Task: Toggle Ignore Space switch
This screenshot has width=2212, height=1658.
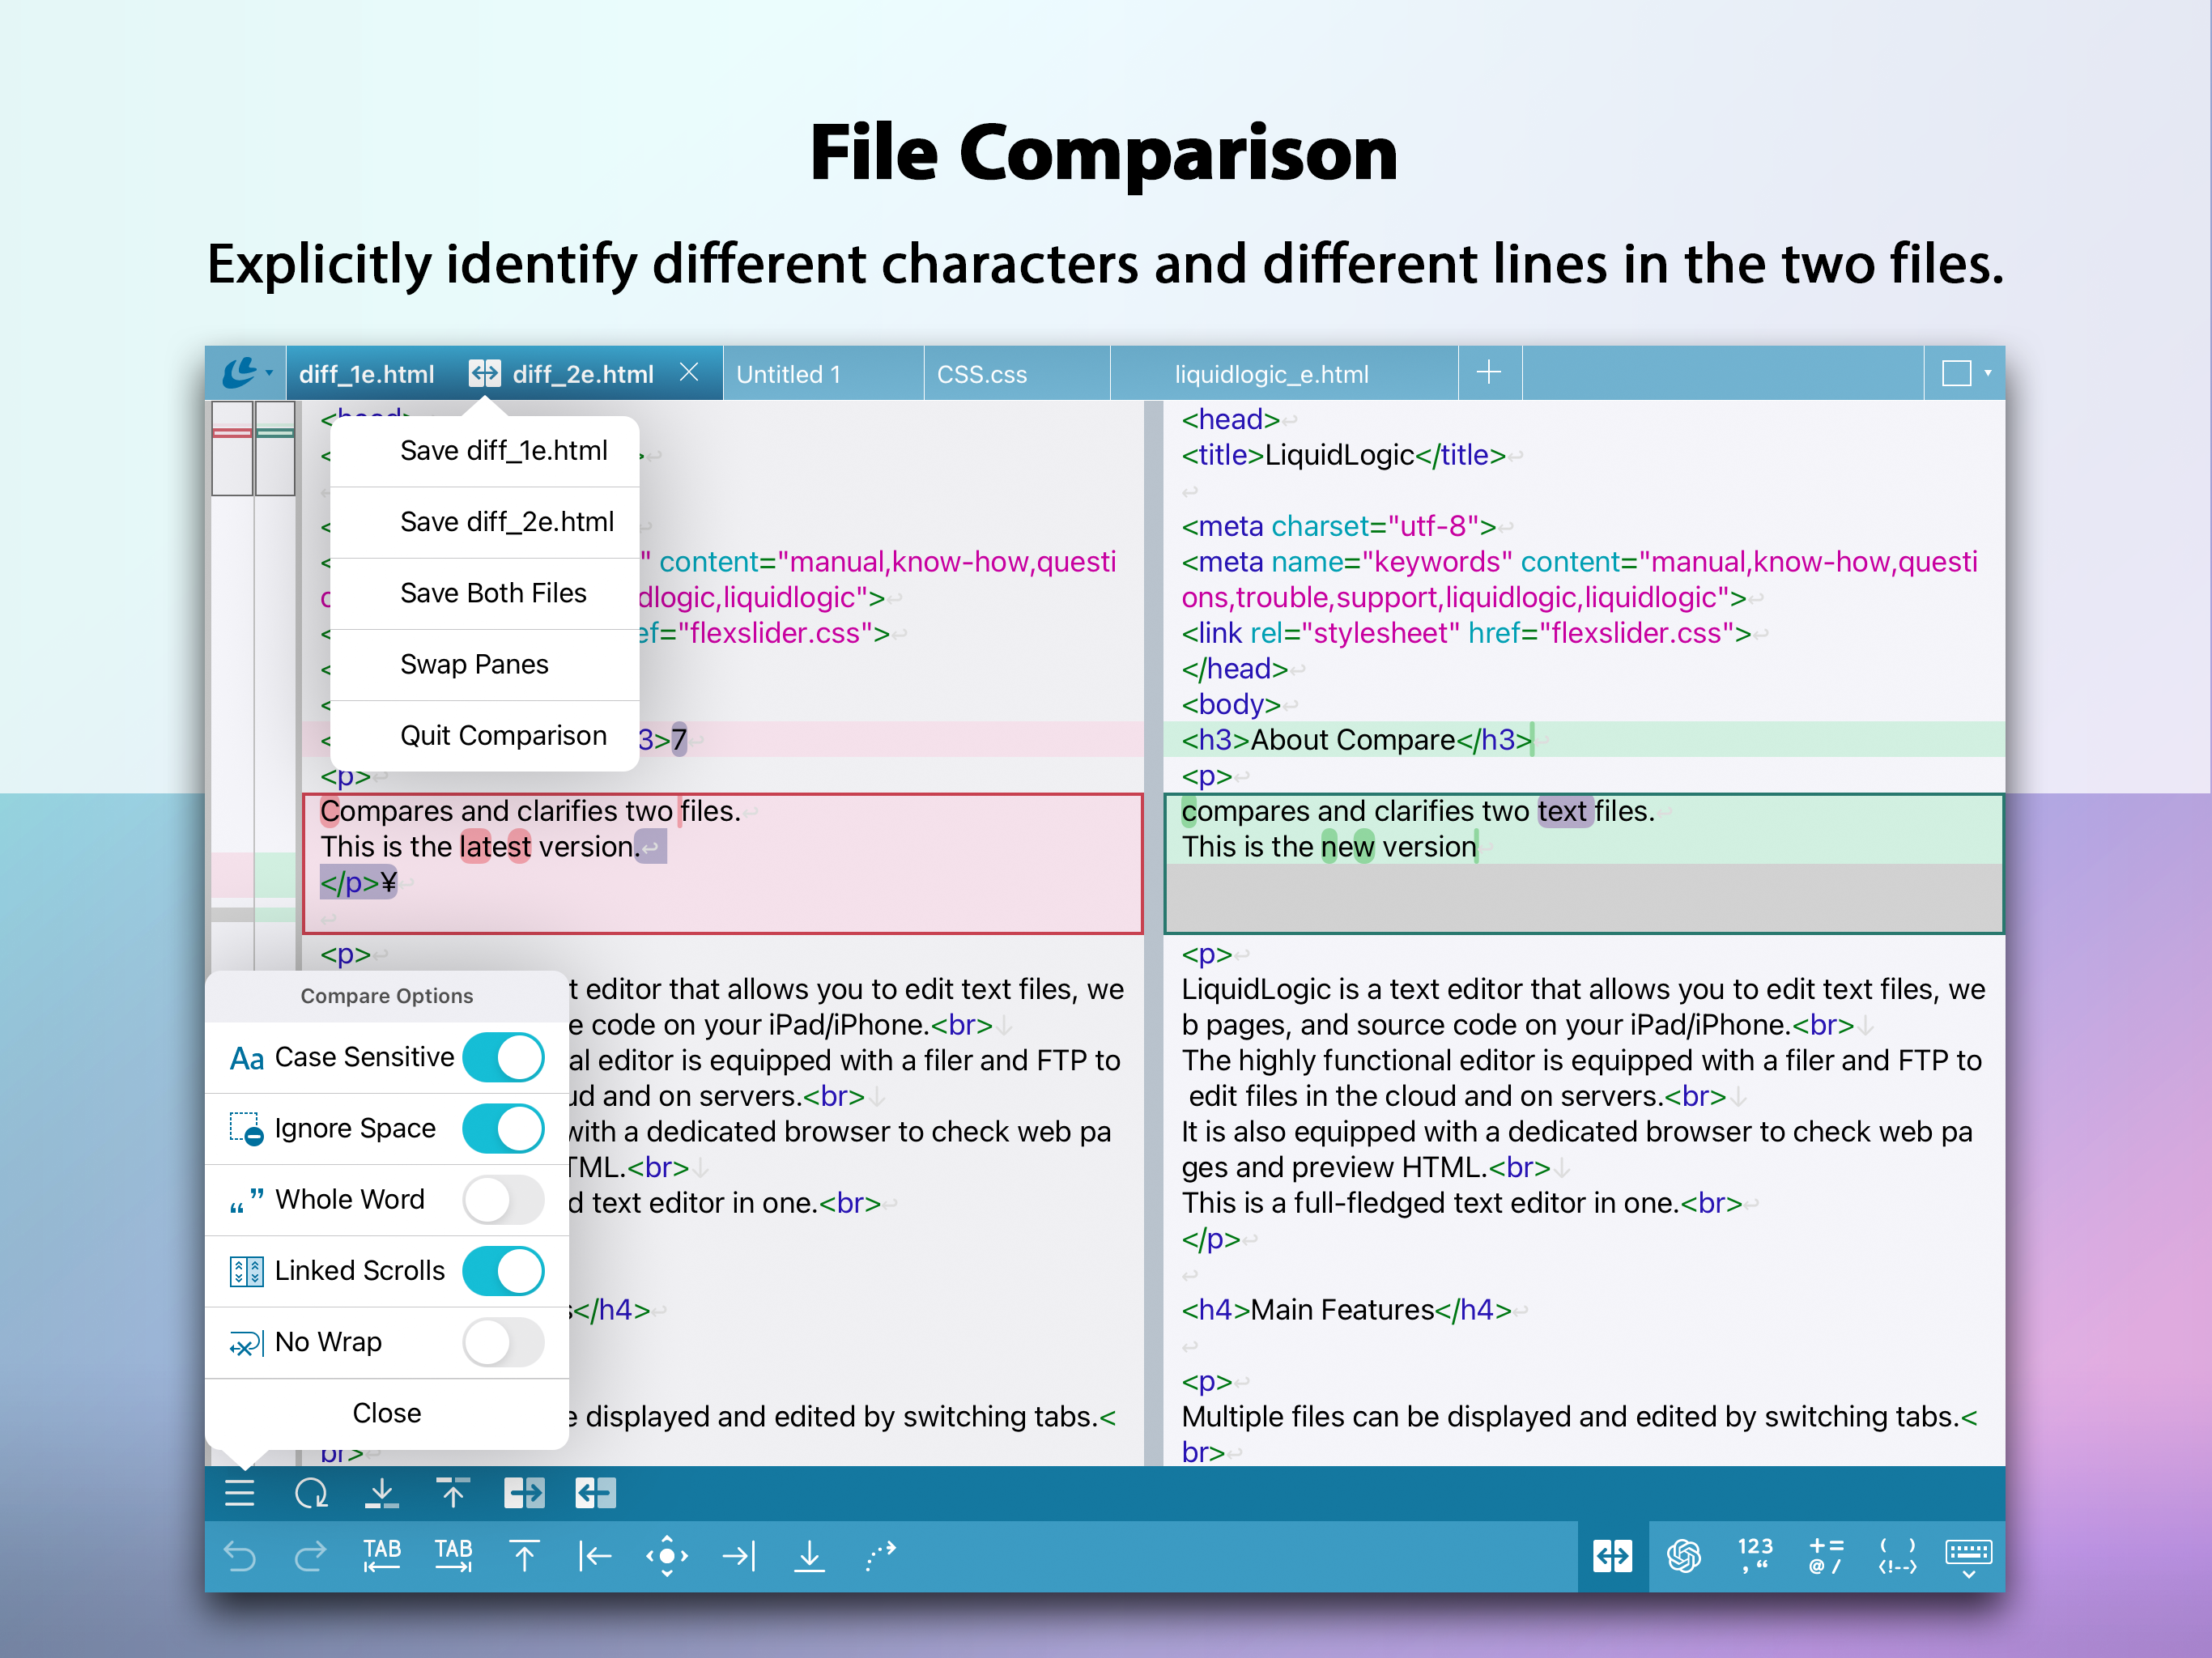Action: click(x=504, y=1128)
